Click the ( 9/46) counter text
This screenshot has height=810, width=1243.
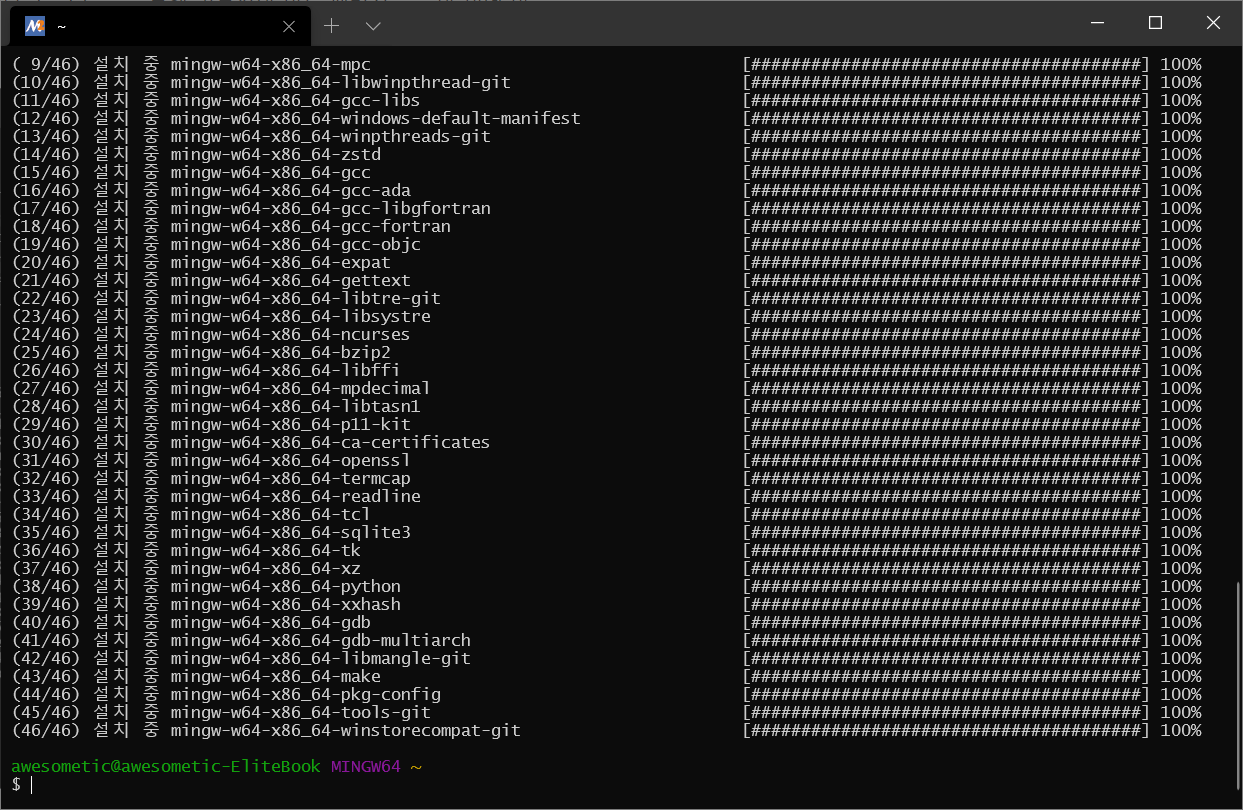[46, 64]
